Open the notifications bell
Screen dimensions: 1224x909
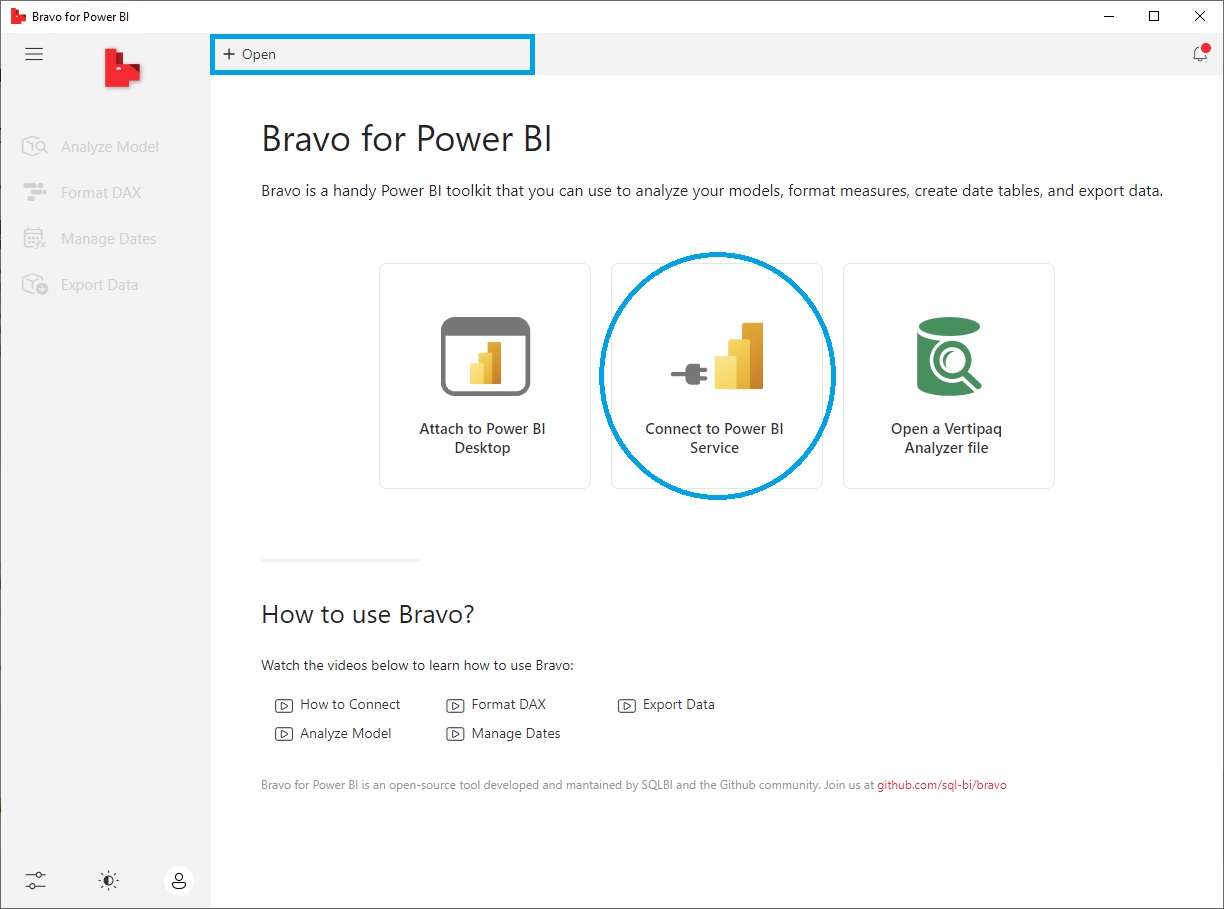coord(1200,54)
